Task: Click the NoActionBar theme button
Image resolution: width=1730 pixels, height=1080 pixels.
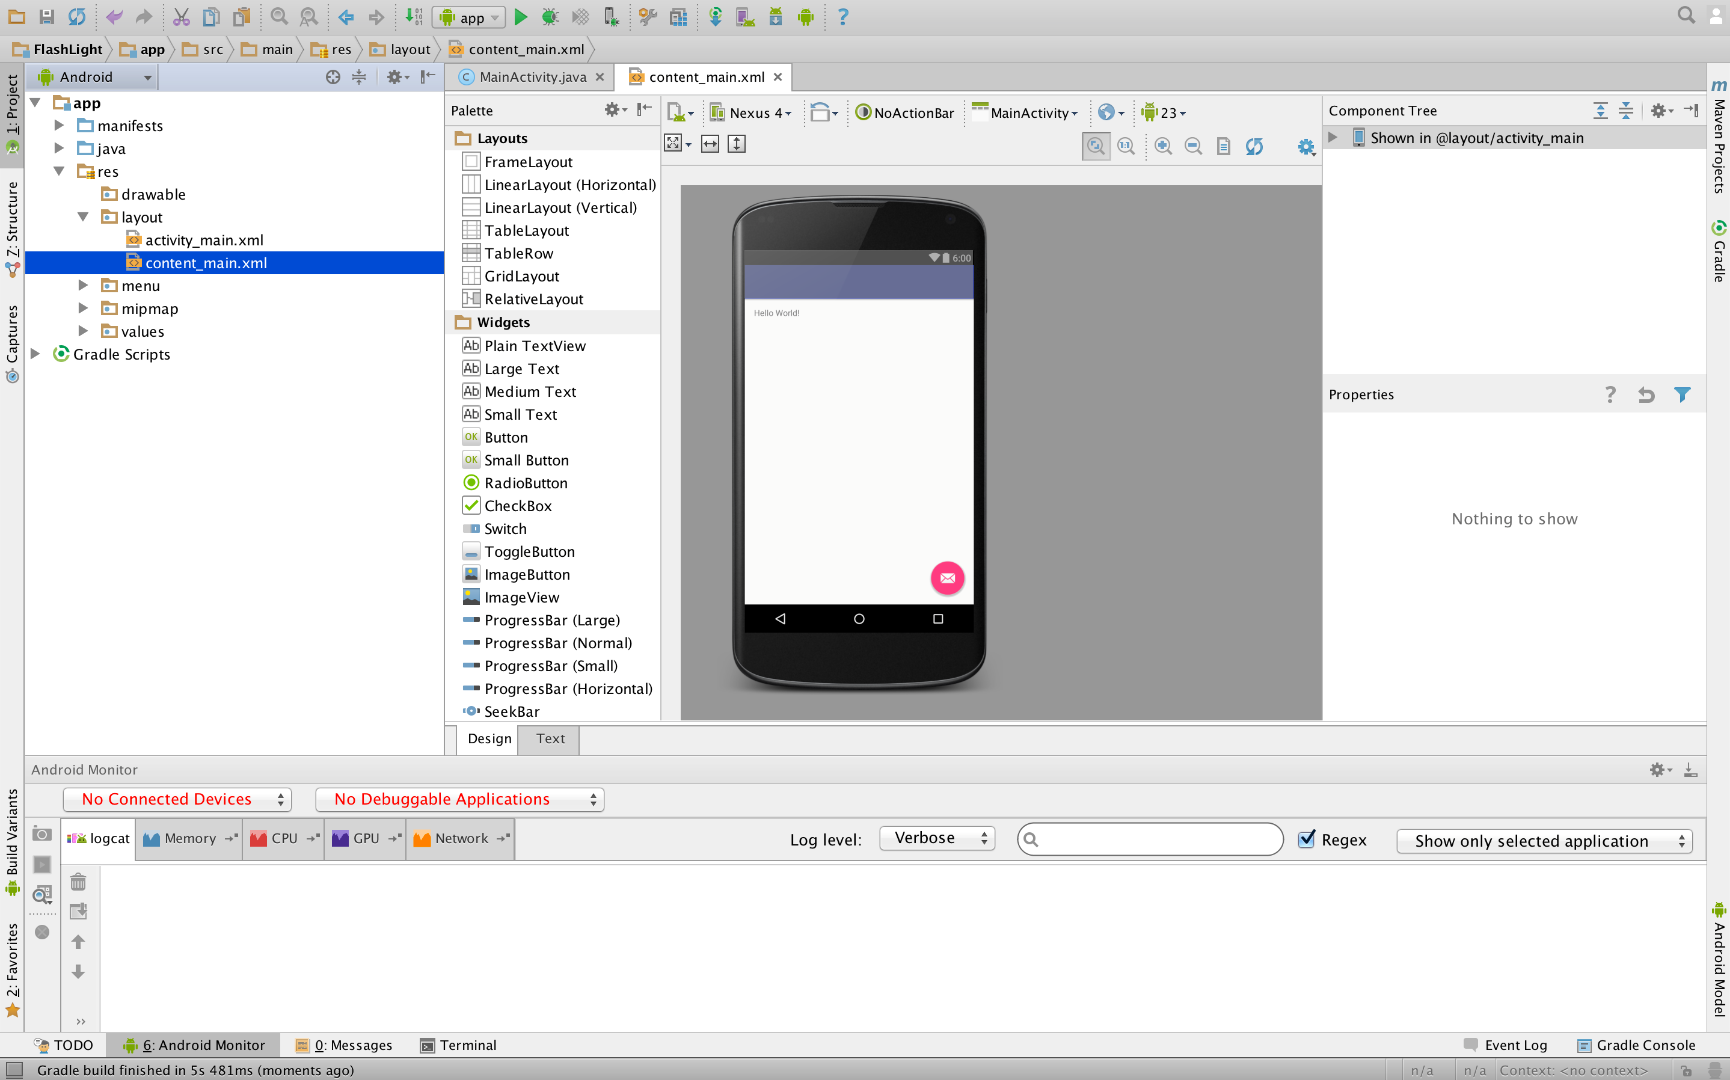Action: (x=905, y=112)
